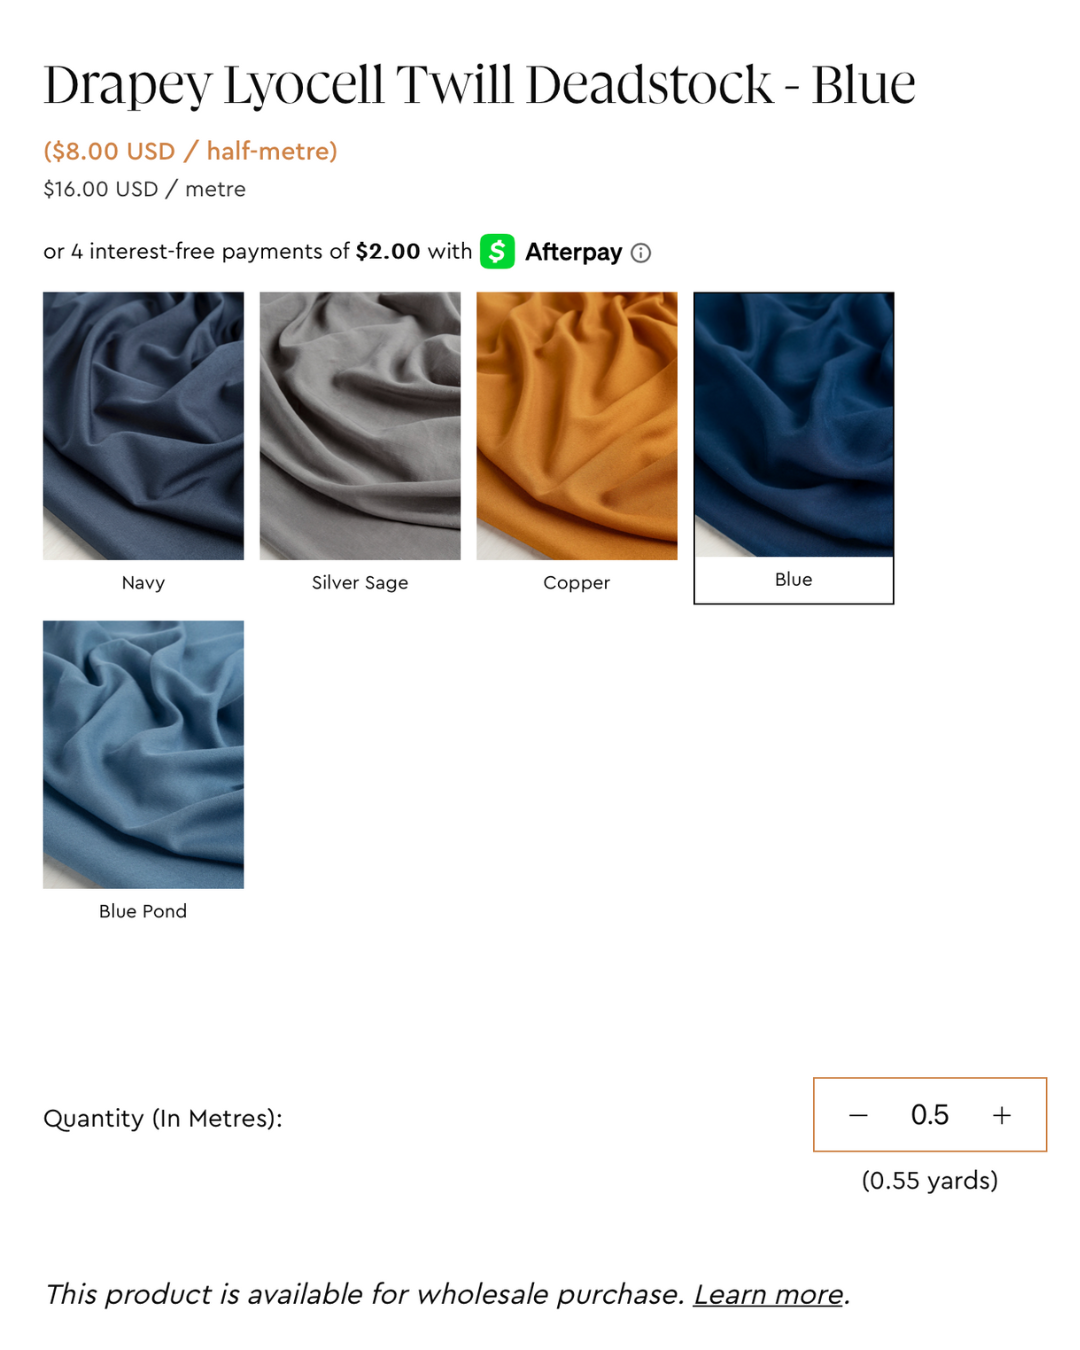Click the Afterpay wordmark text
This screenshot has width=1080, height=1350.
click(574, 252)
